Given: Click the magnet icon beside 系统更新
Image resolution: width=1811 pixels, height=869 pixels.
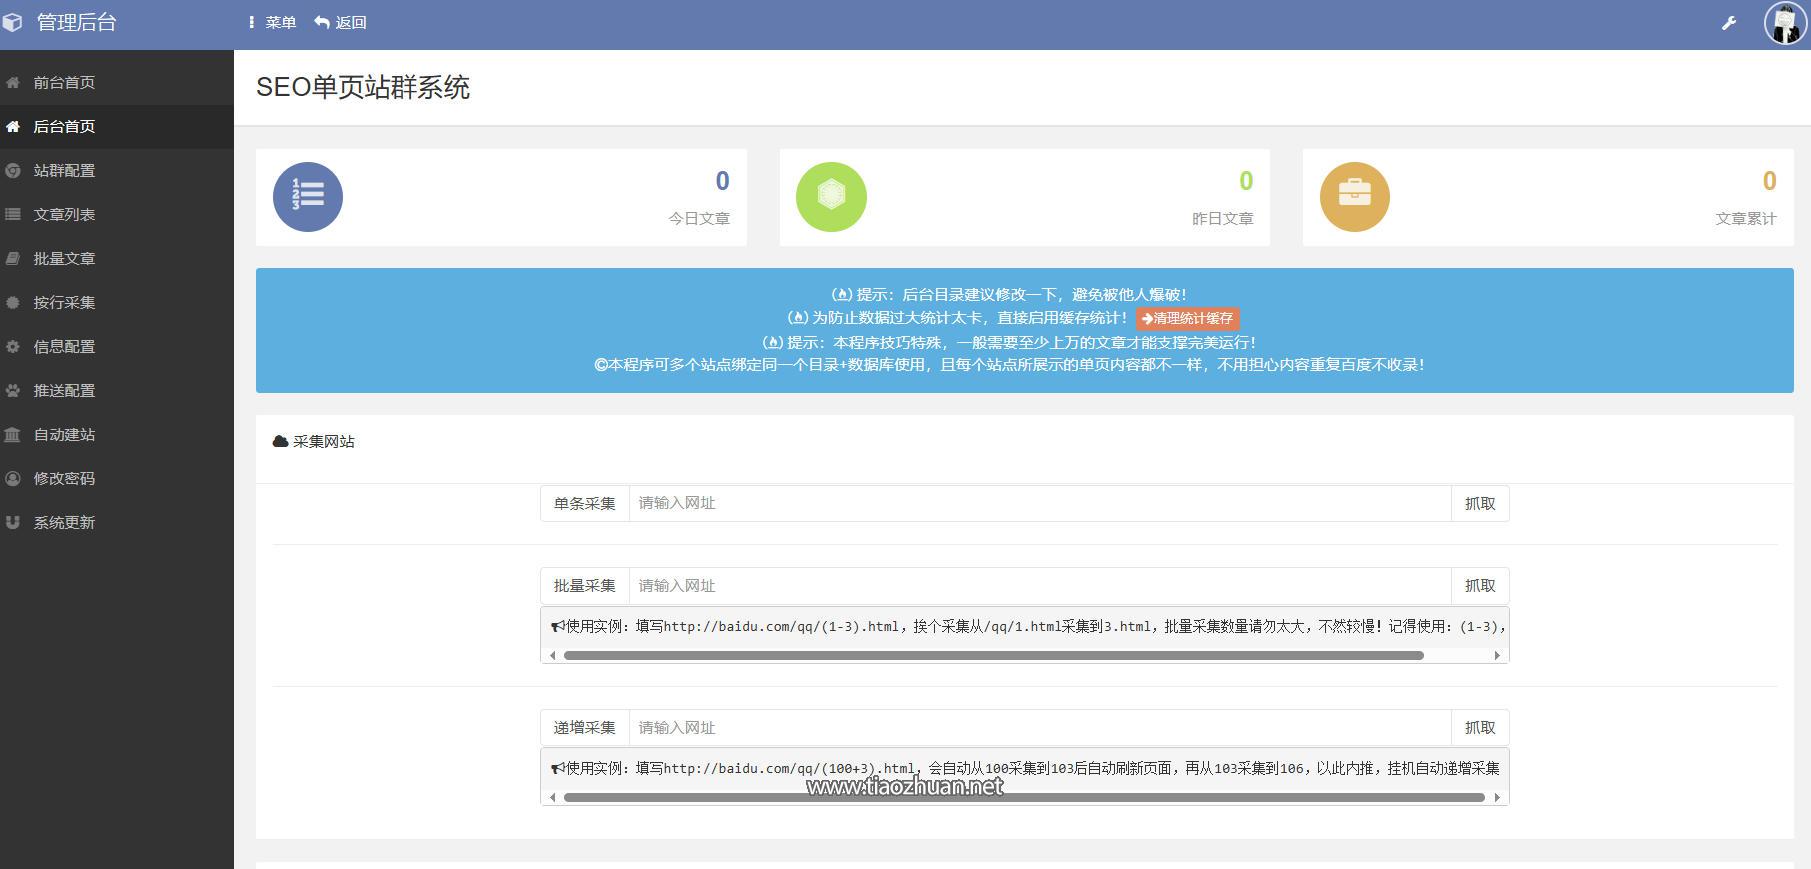Looking at the screenshot, I should (13, 522).
